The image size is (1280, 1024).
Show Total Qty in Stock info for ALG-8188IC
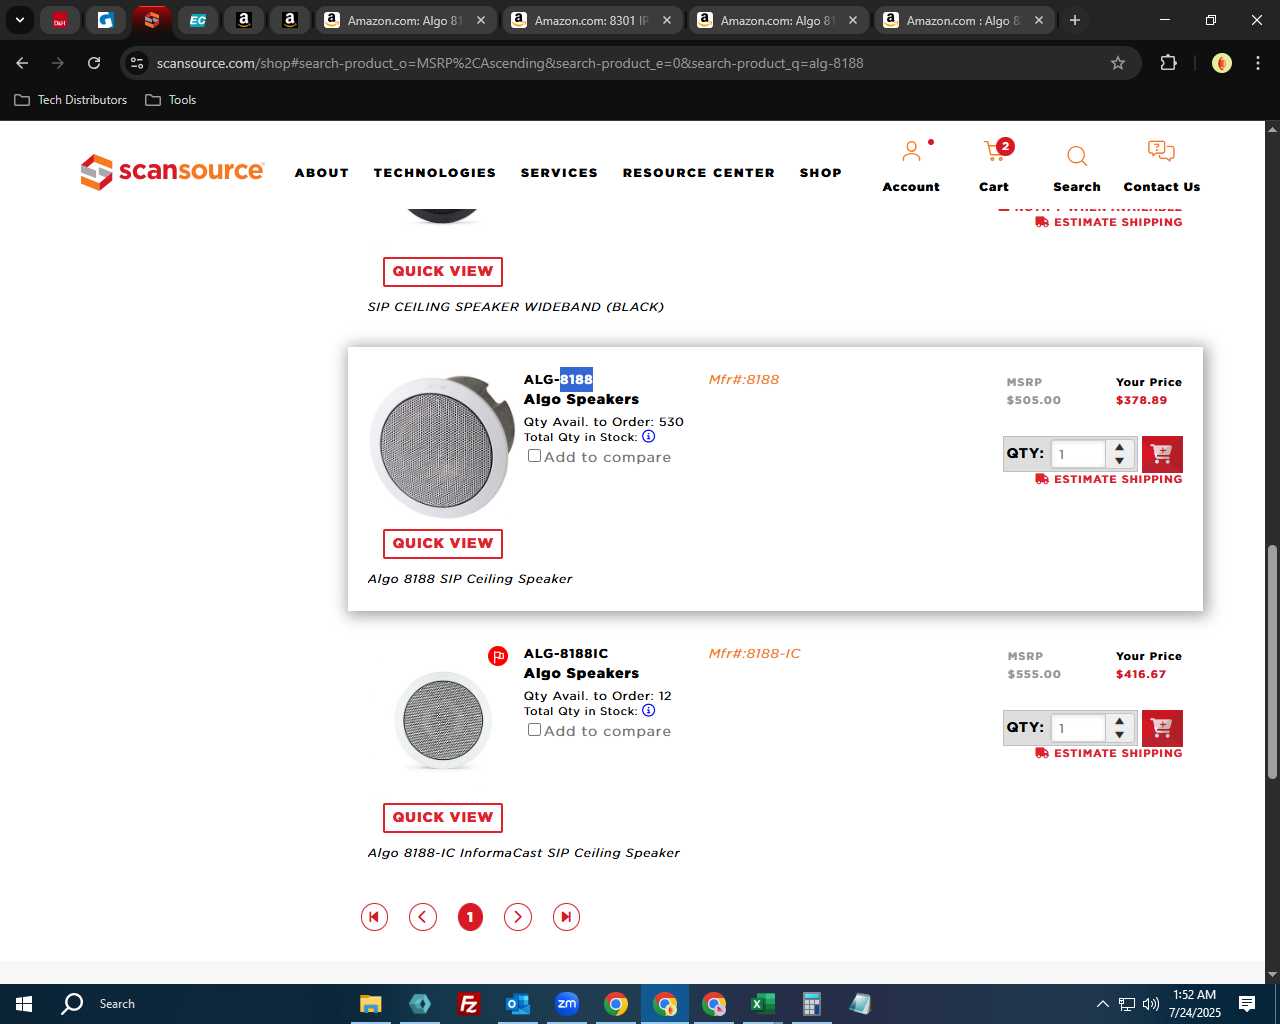coord(648,711)
